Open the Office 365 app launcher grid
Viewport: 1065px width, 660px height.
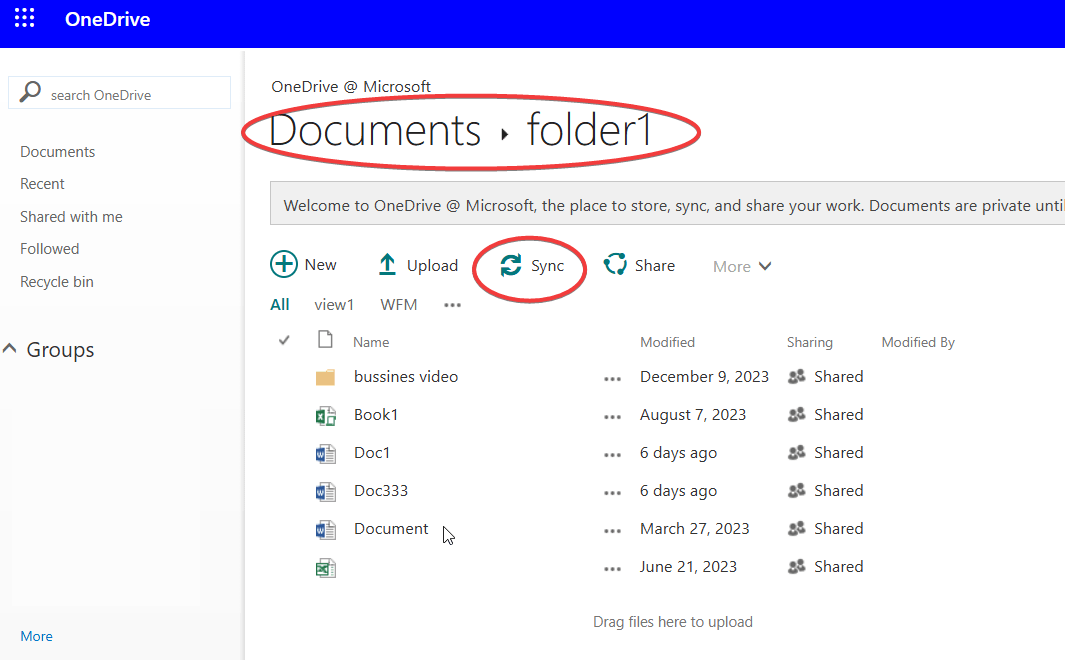(x=23, y=17)
